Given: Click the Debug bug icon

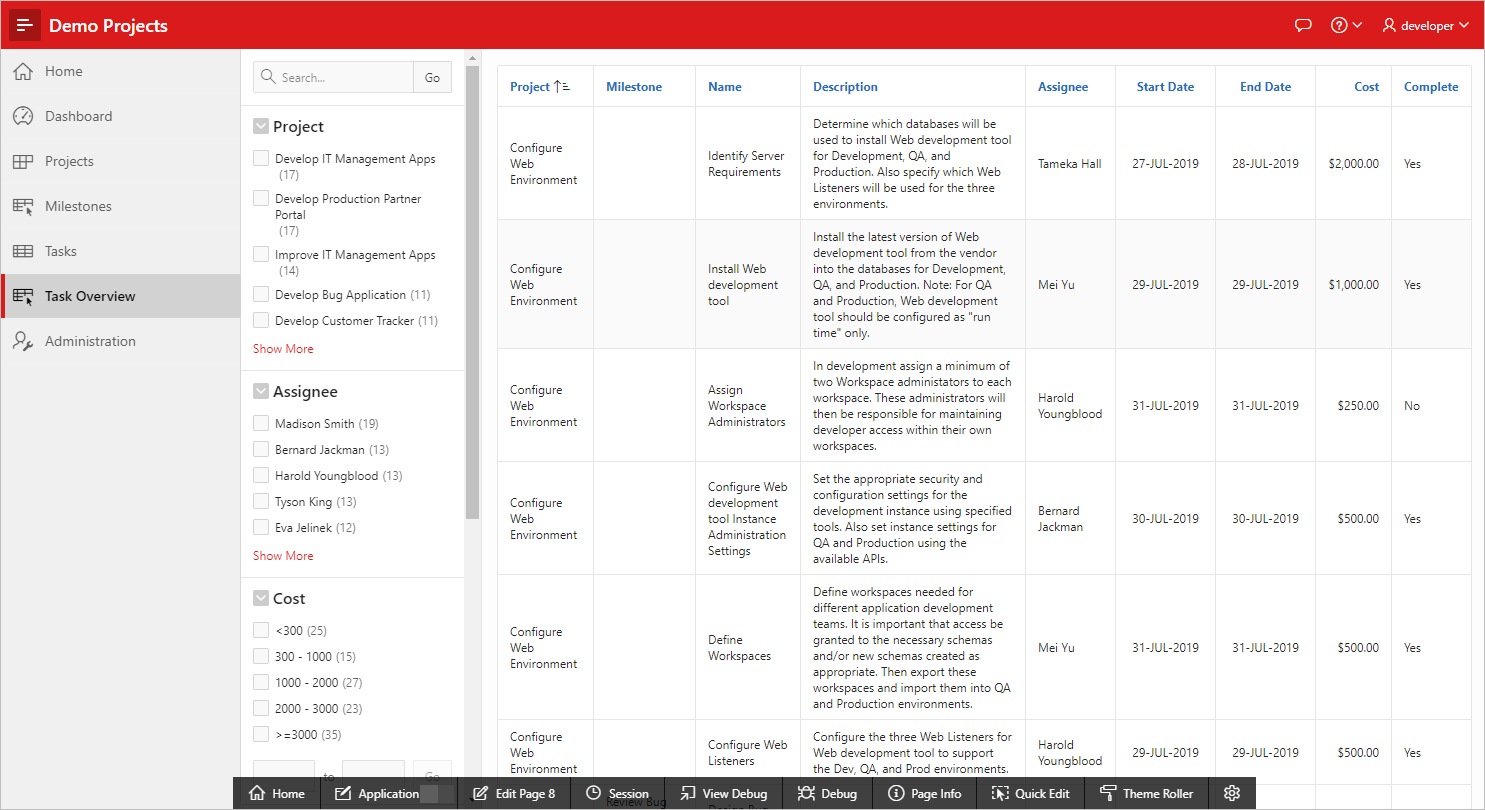Looking at the screenshot, I should pos(806,793).
